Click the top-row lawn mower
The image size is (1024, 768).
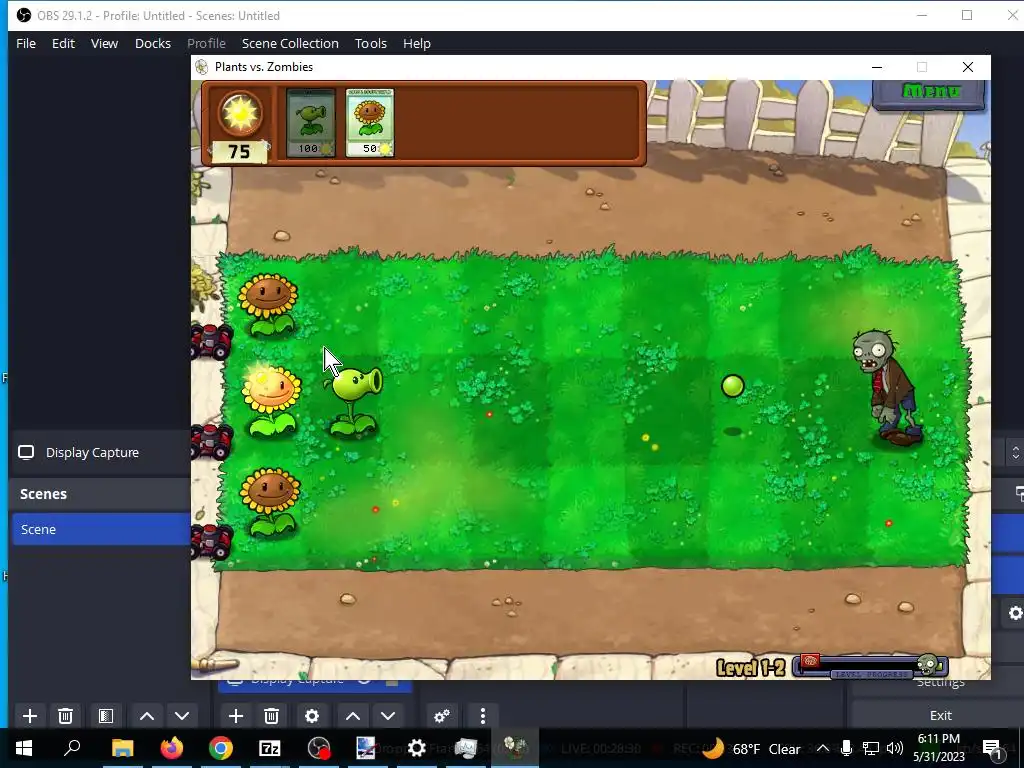tap(211, 341)
